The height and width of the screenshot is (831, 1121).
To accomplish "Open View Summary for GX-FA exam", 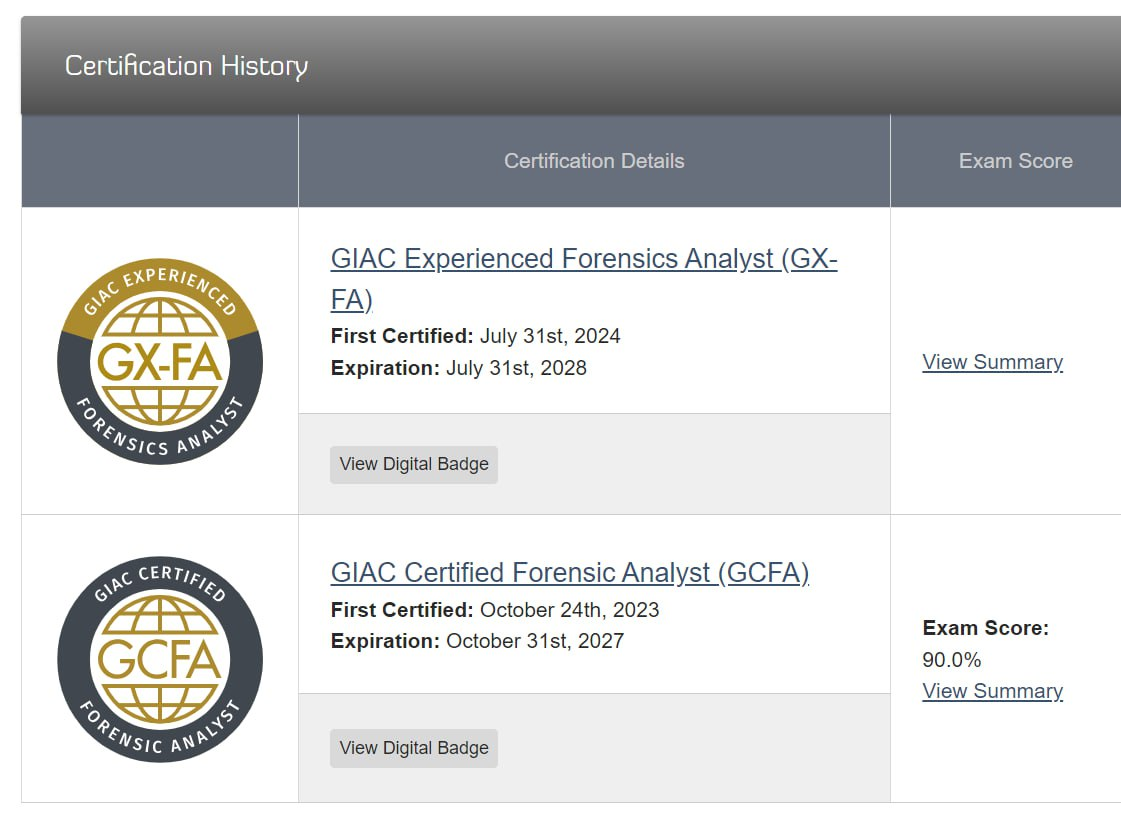I will [992, 362].
